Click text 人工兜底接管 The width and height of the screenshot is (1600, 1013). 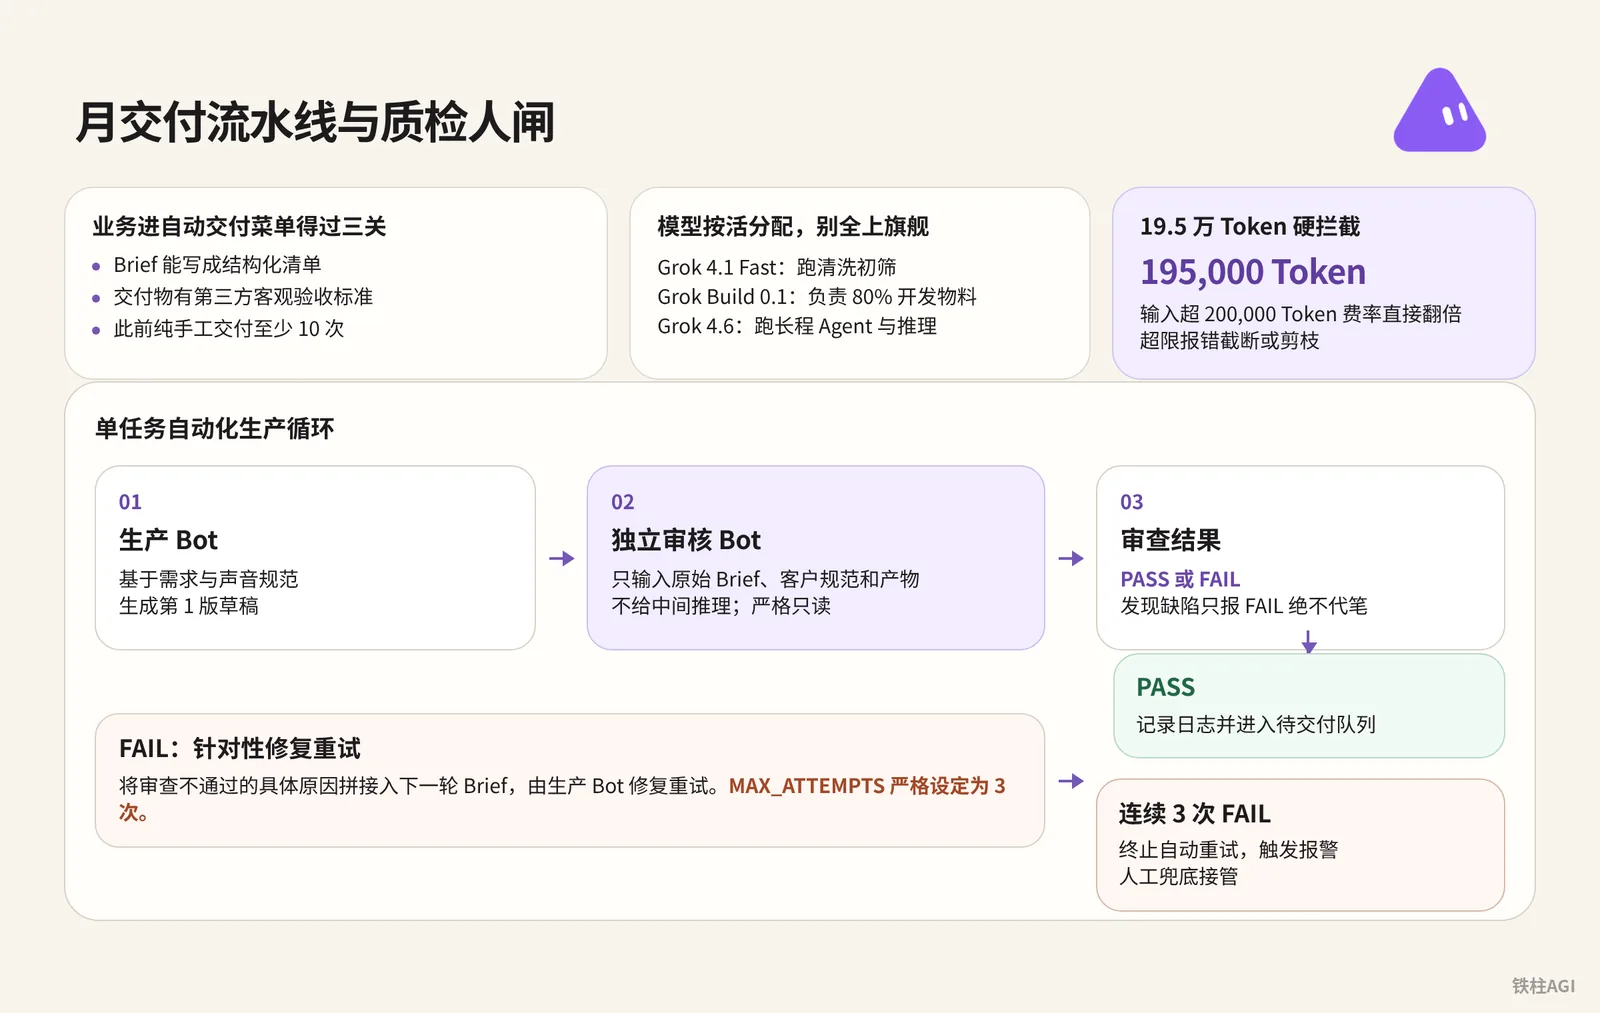click(1178, 877)
